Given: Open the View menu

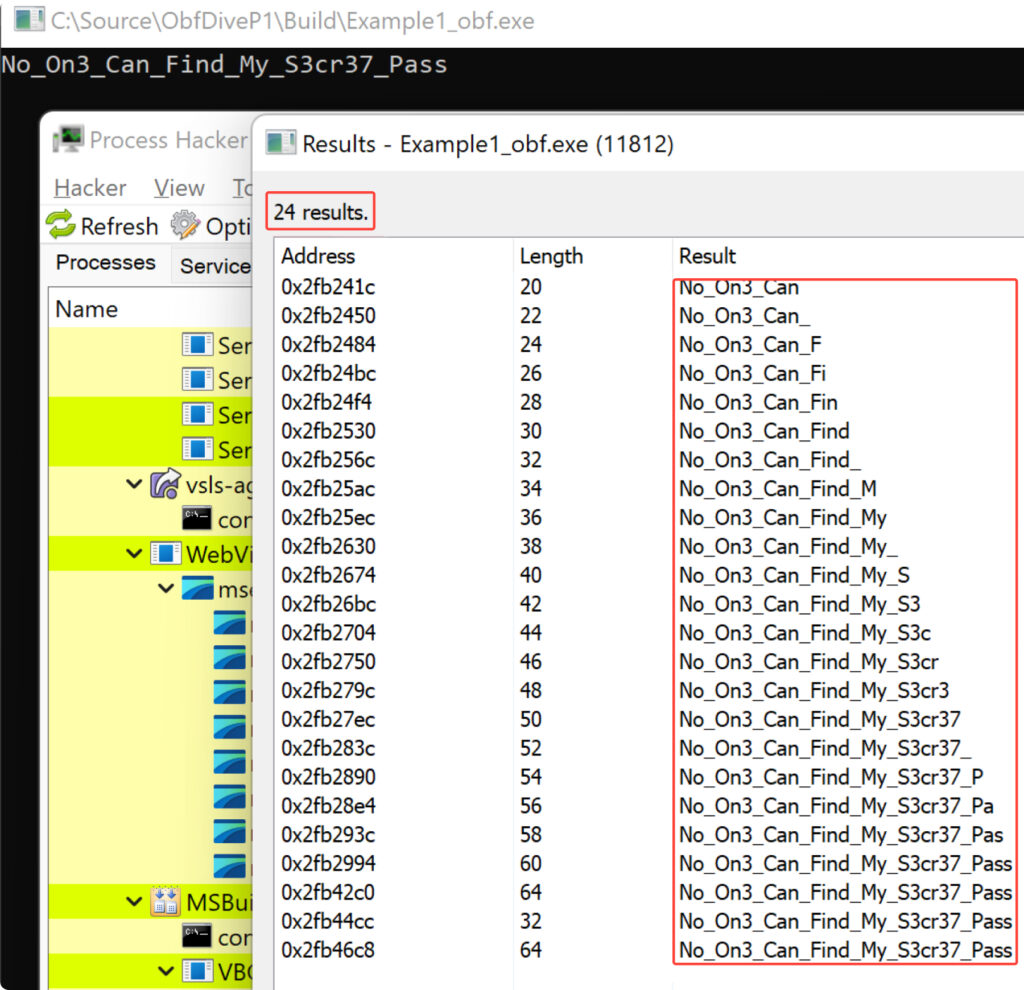Looking at the screenshot, I should click(x=179, y=188).
